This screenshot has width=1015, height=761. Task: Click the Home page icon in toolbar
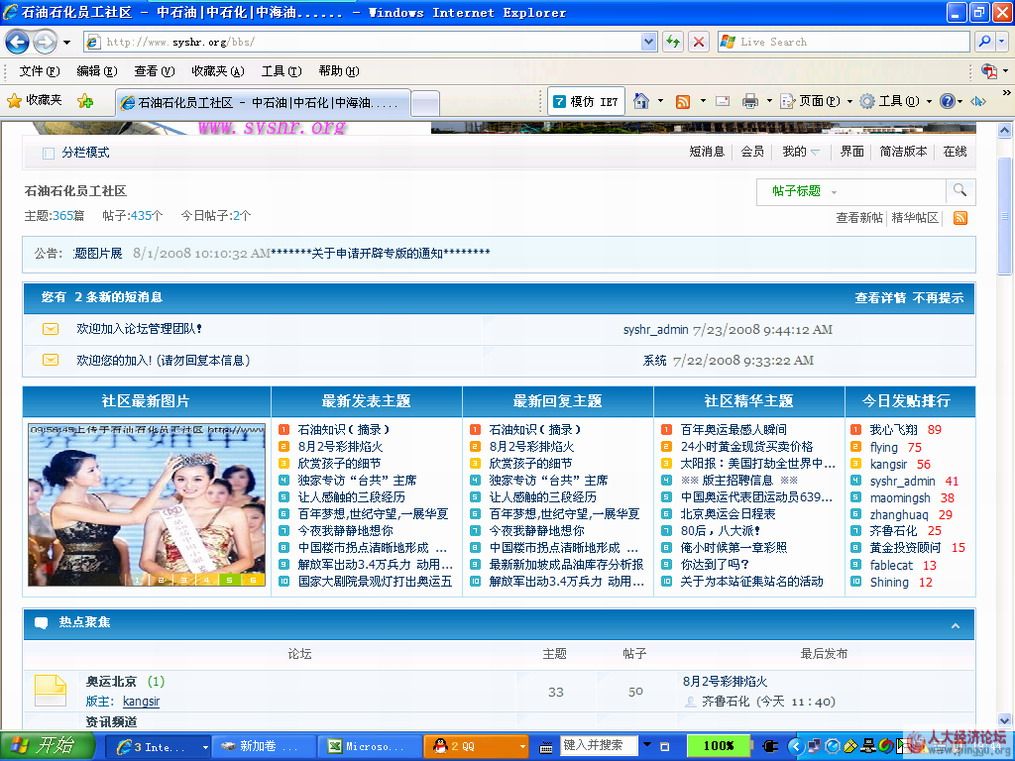641,101
